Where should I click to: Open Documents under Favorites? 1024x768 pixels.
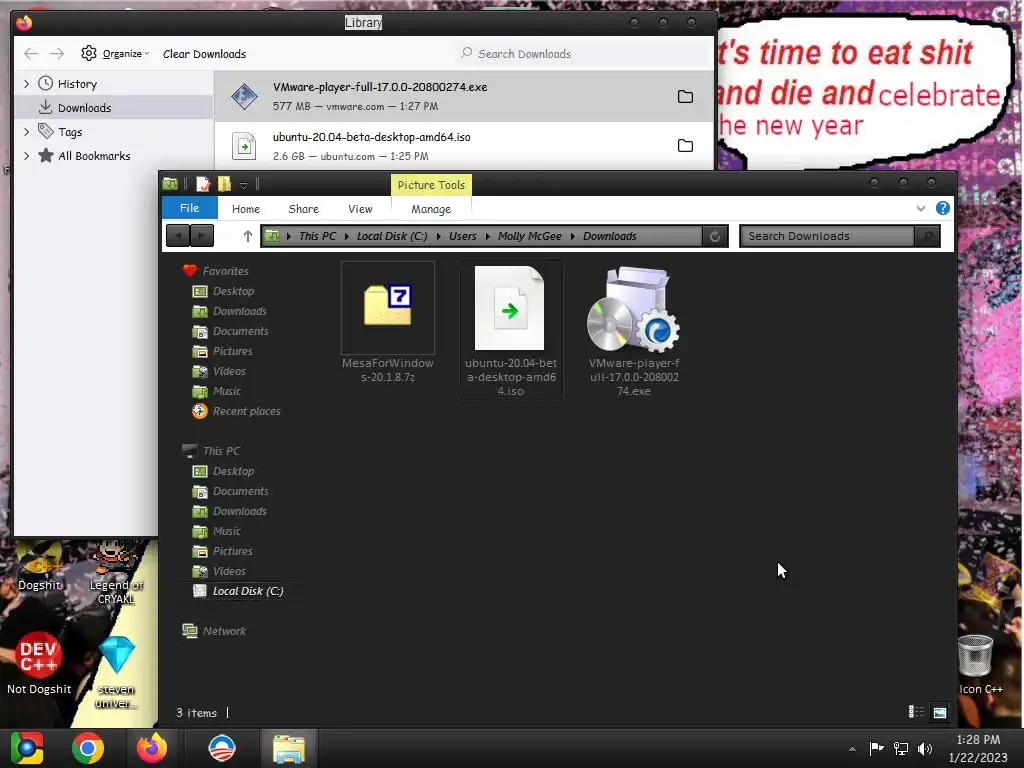[231, 331]
